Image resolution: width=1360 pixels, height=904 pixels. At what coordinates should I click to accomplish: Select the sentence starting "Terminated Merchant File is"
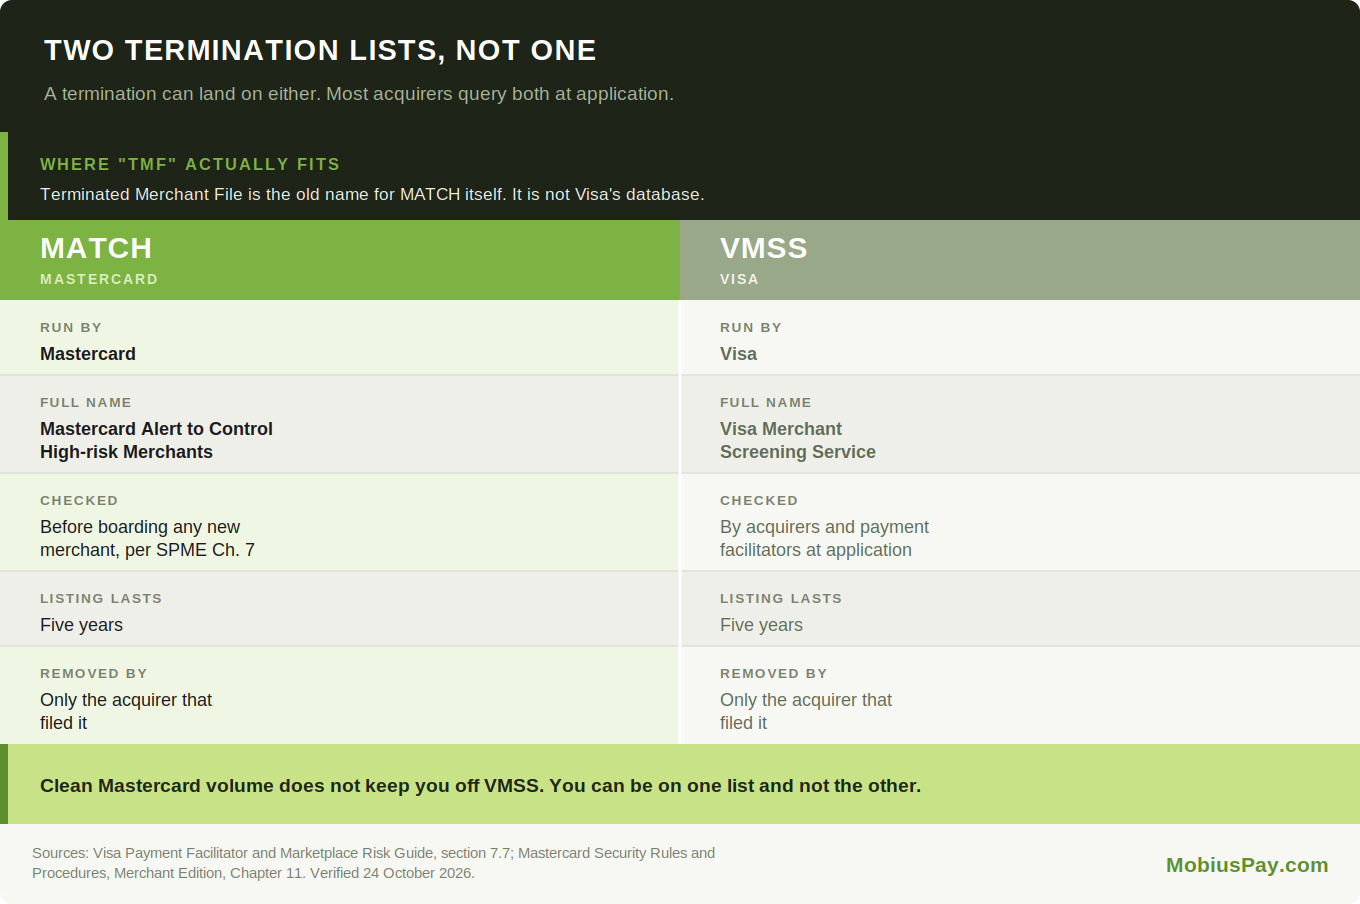[372, 194]
